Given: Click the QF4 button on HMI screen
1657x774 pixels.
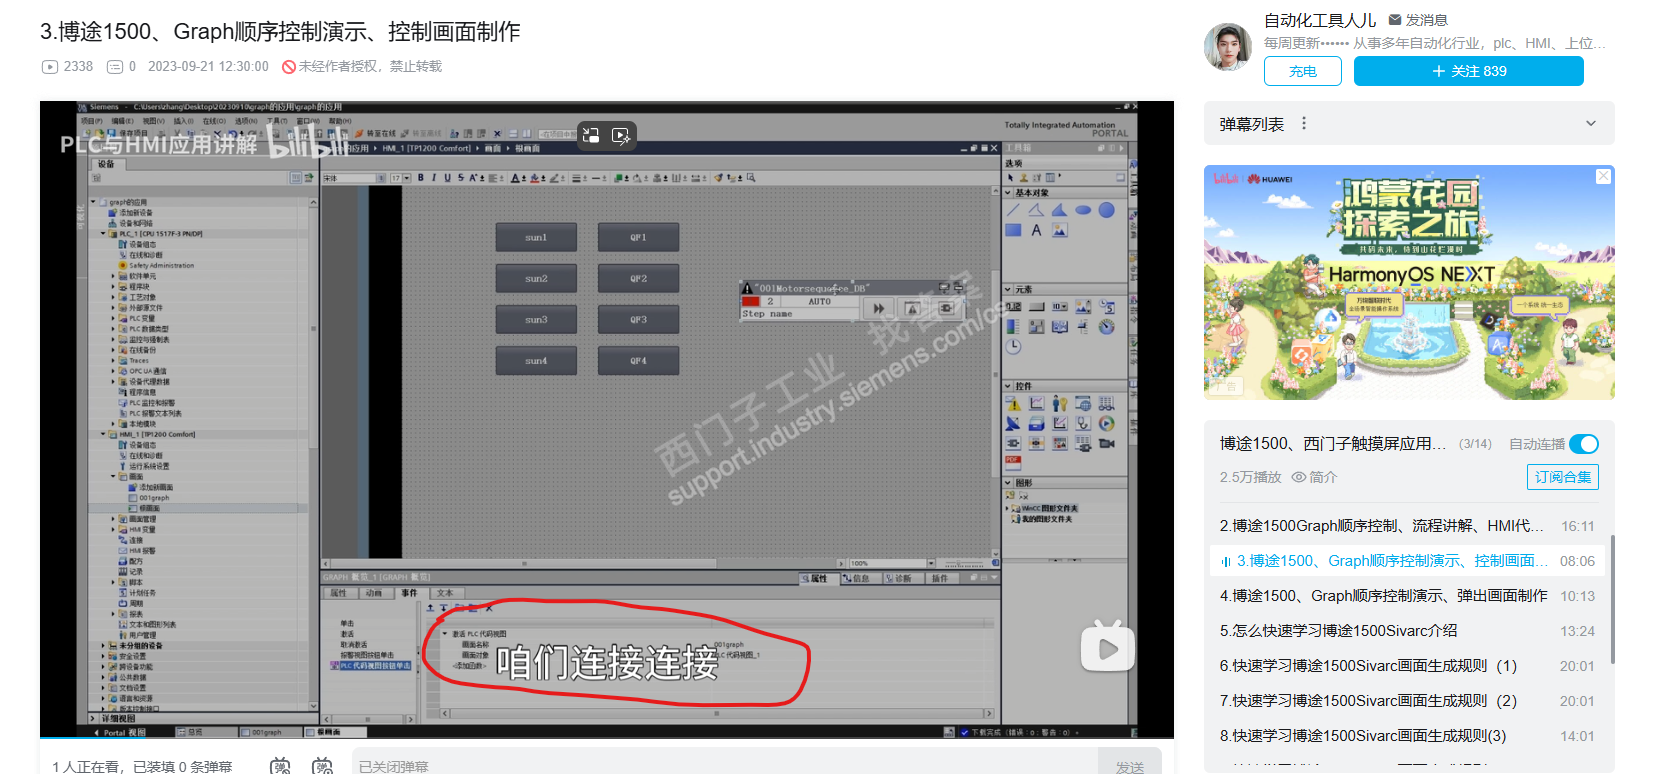Looking at the screenshot, I should tap(638, 360).
